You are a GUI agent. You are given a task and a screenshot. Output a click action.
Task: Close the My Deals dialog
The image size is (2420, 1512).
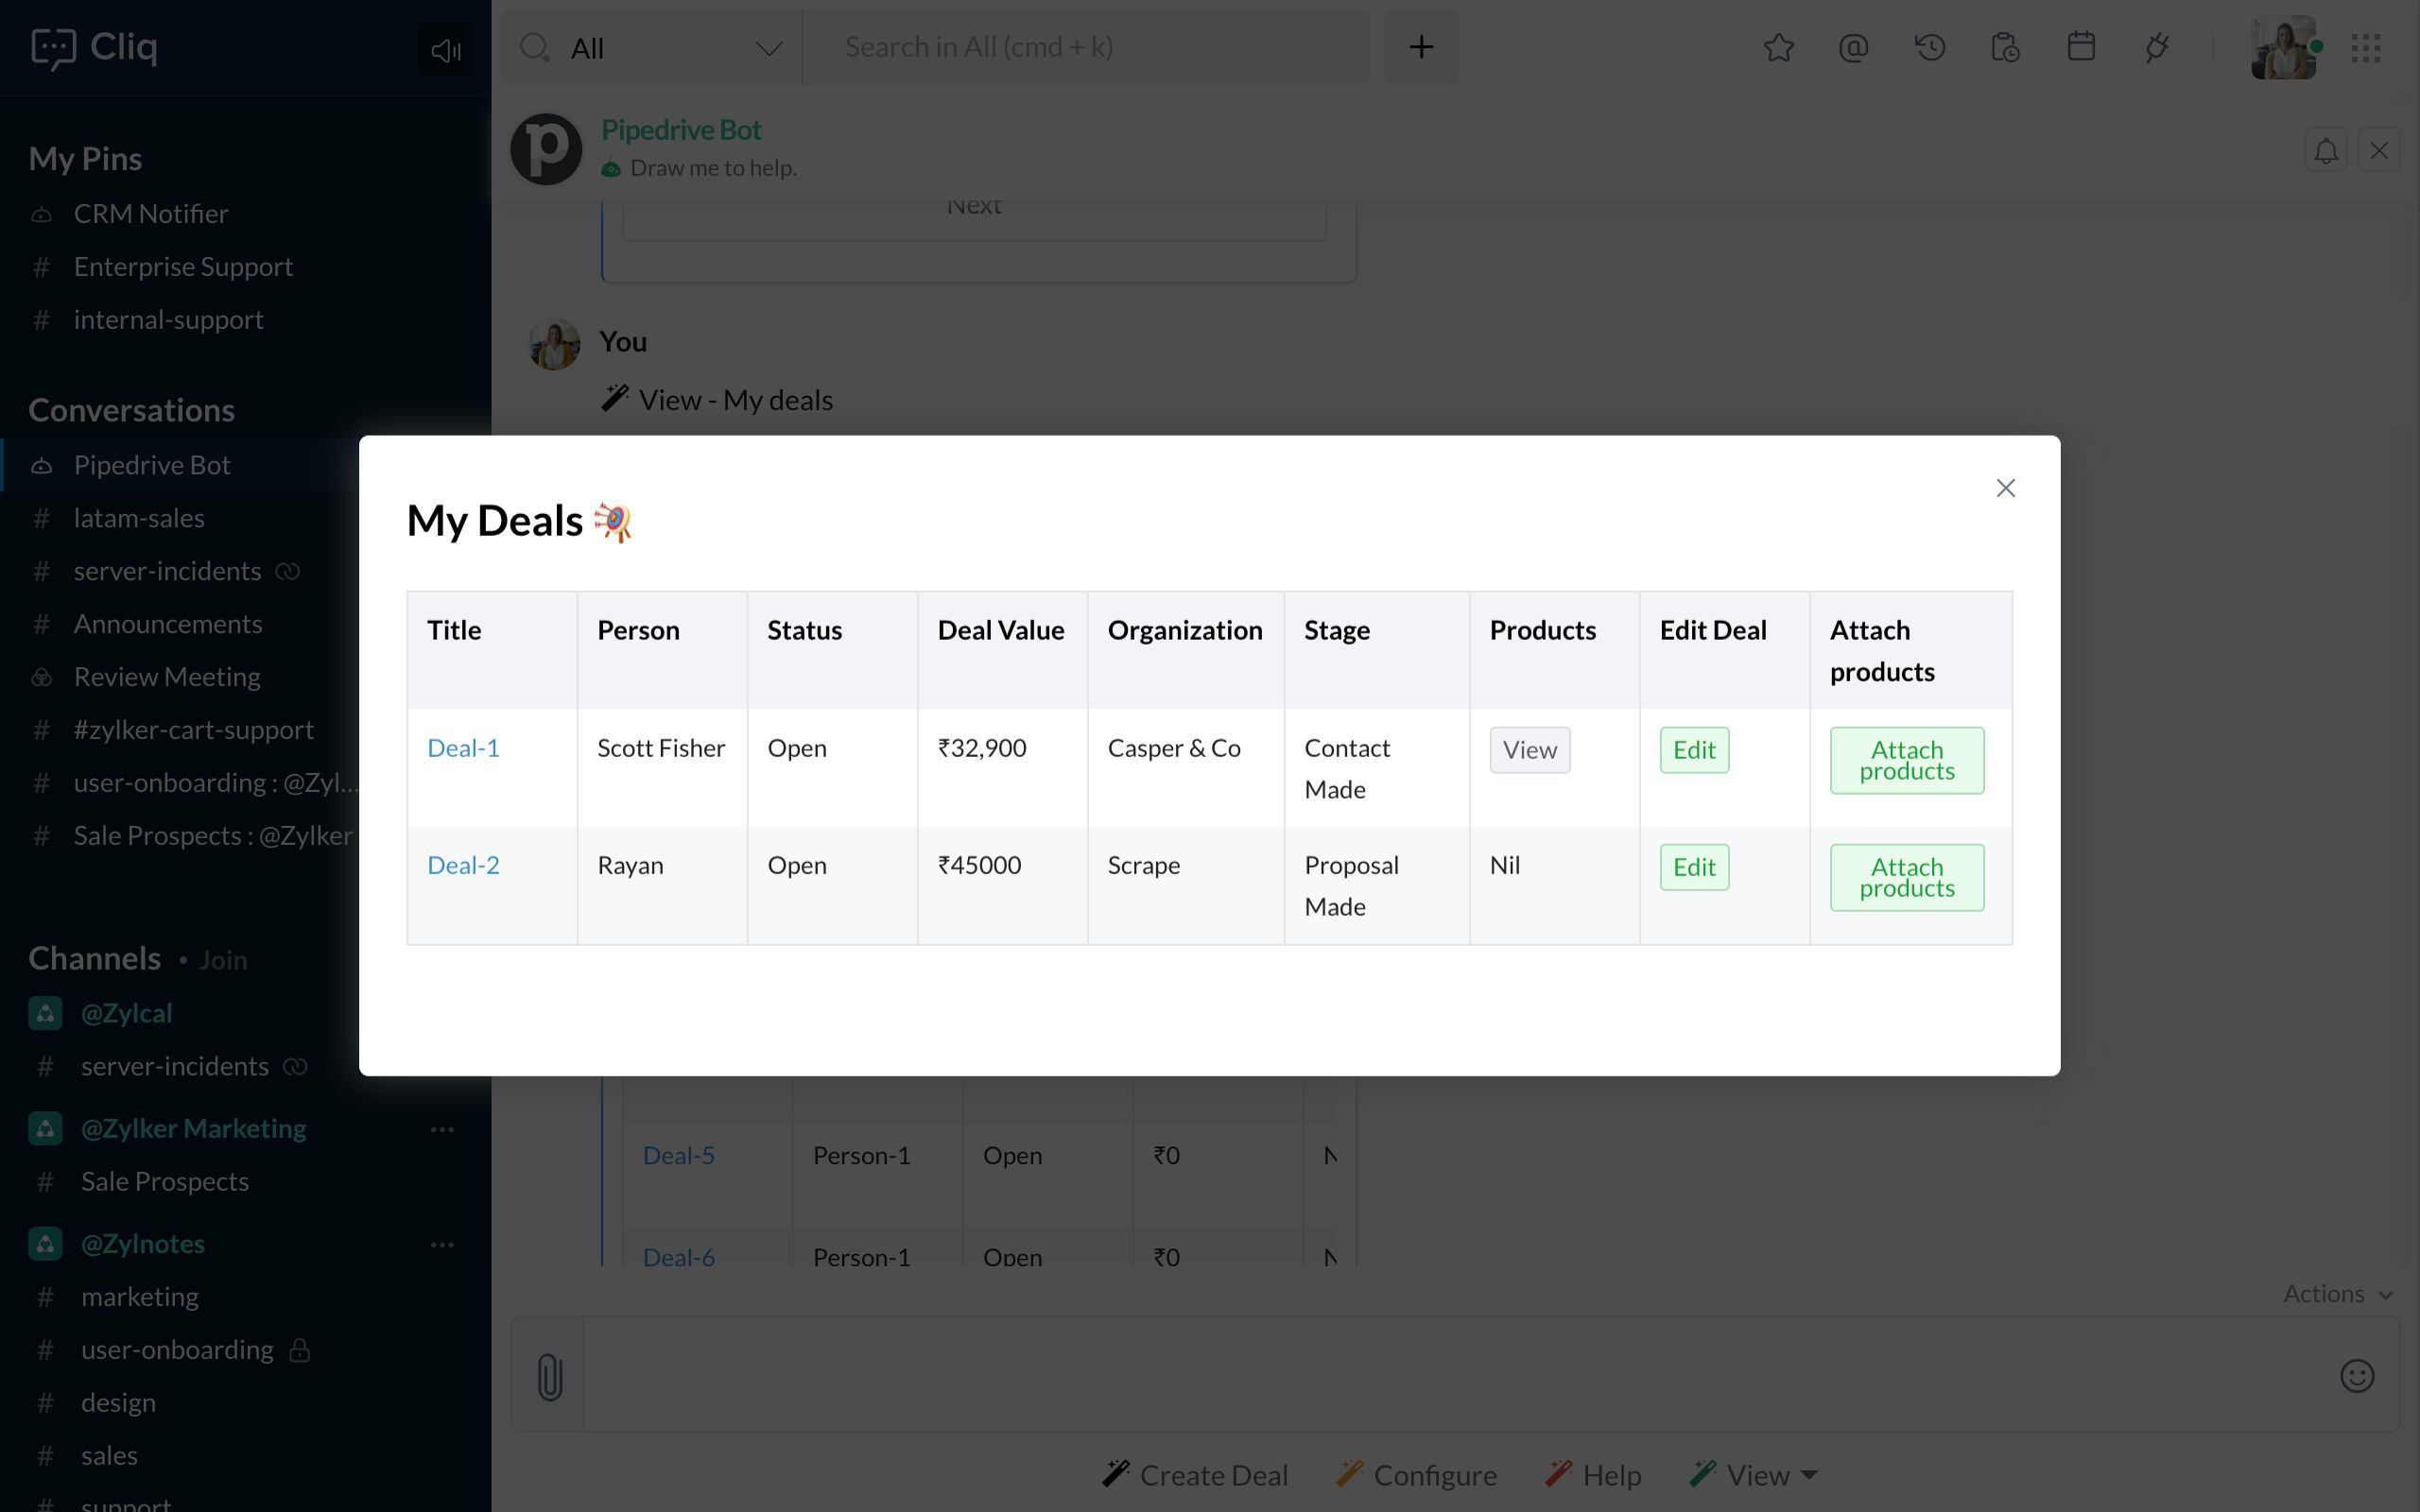click(x=2005, y=488)
